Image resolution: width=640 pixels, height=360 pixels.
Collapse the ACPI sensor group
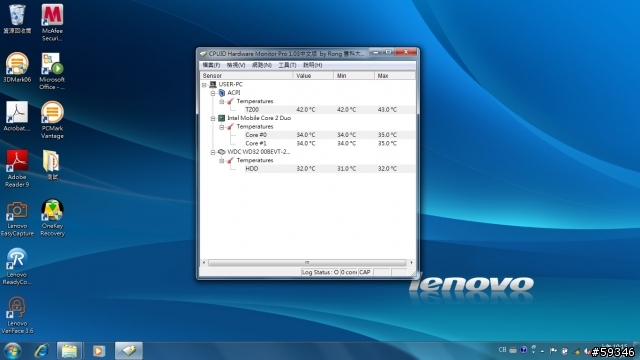pyautogui.click(x=213, y=93)
